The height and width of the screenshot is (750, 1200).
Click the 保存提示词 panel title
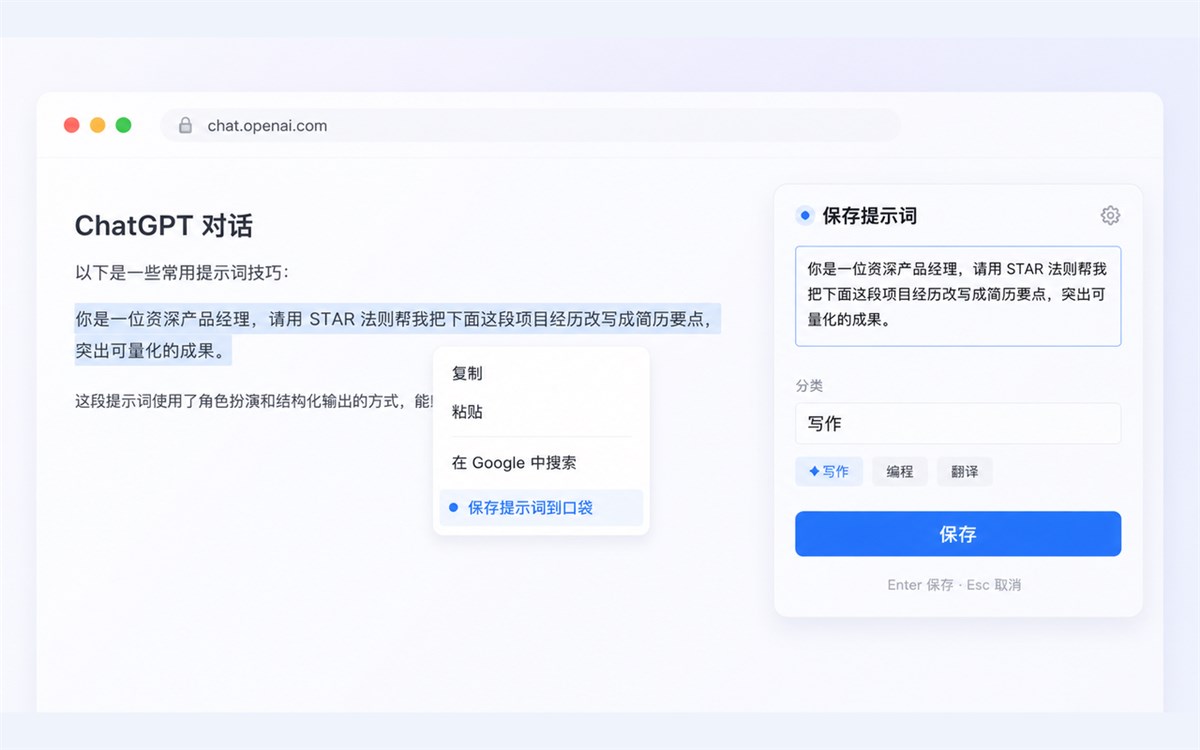point(870,215)
